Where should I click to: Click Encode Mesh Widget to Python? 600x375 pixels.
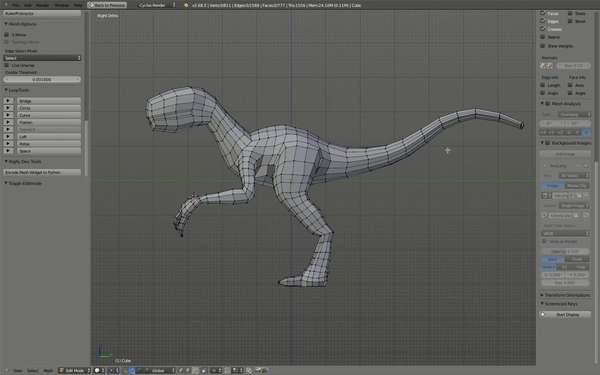tap(42, 172)
